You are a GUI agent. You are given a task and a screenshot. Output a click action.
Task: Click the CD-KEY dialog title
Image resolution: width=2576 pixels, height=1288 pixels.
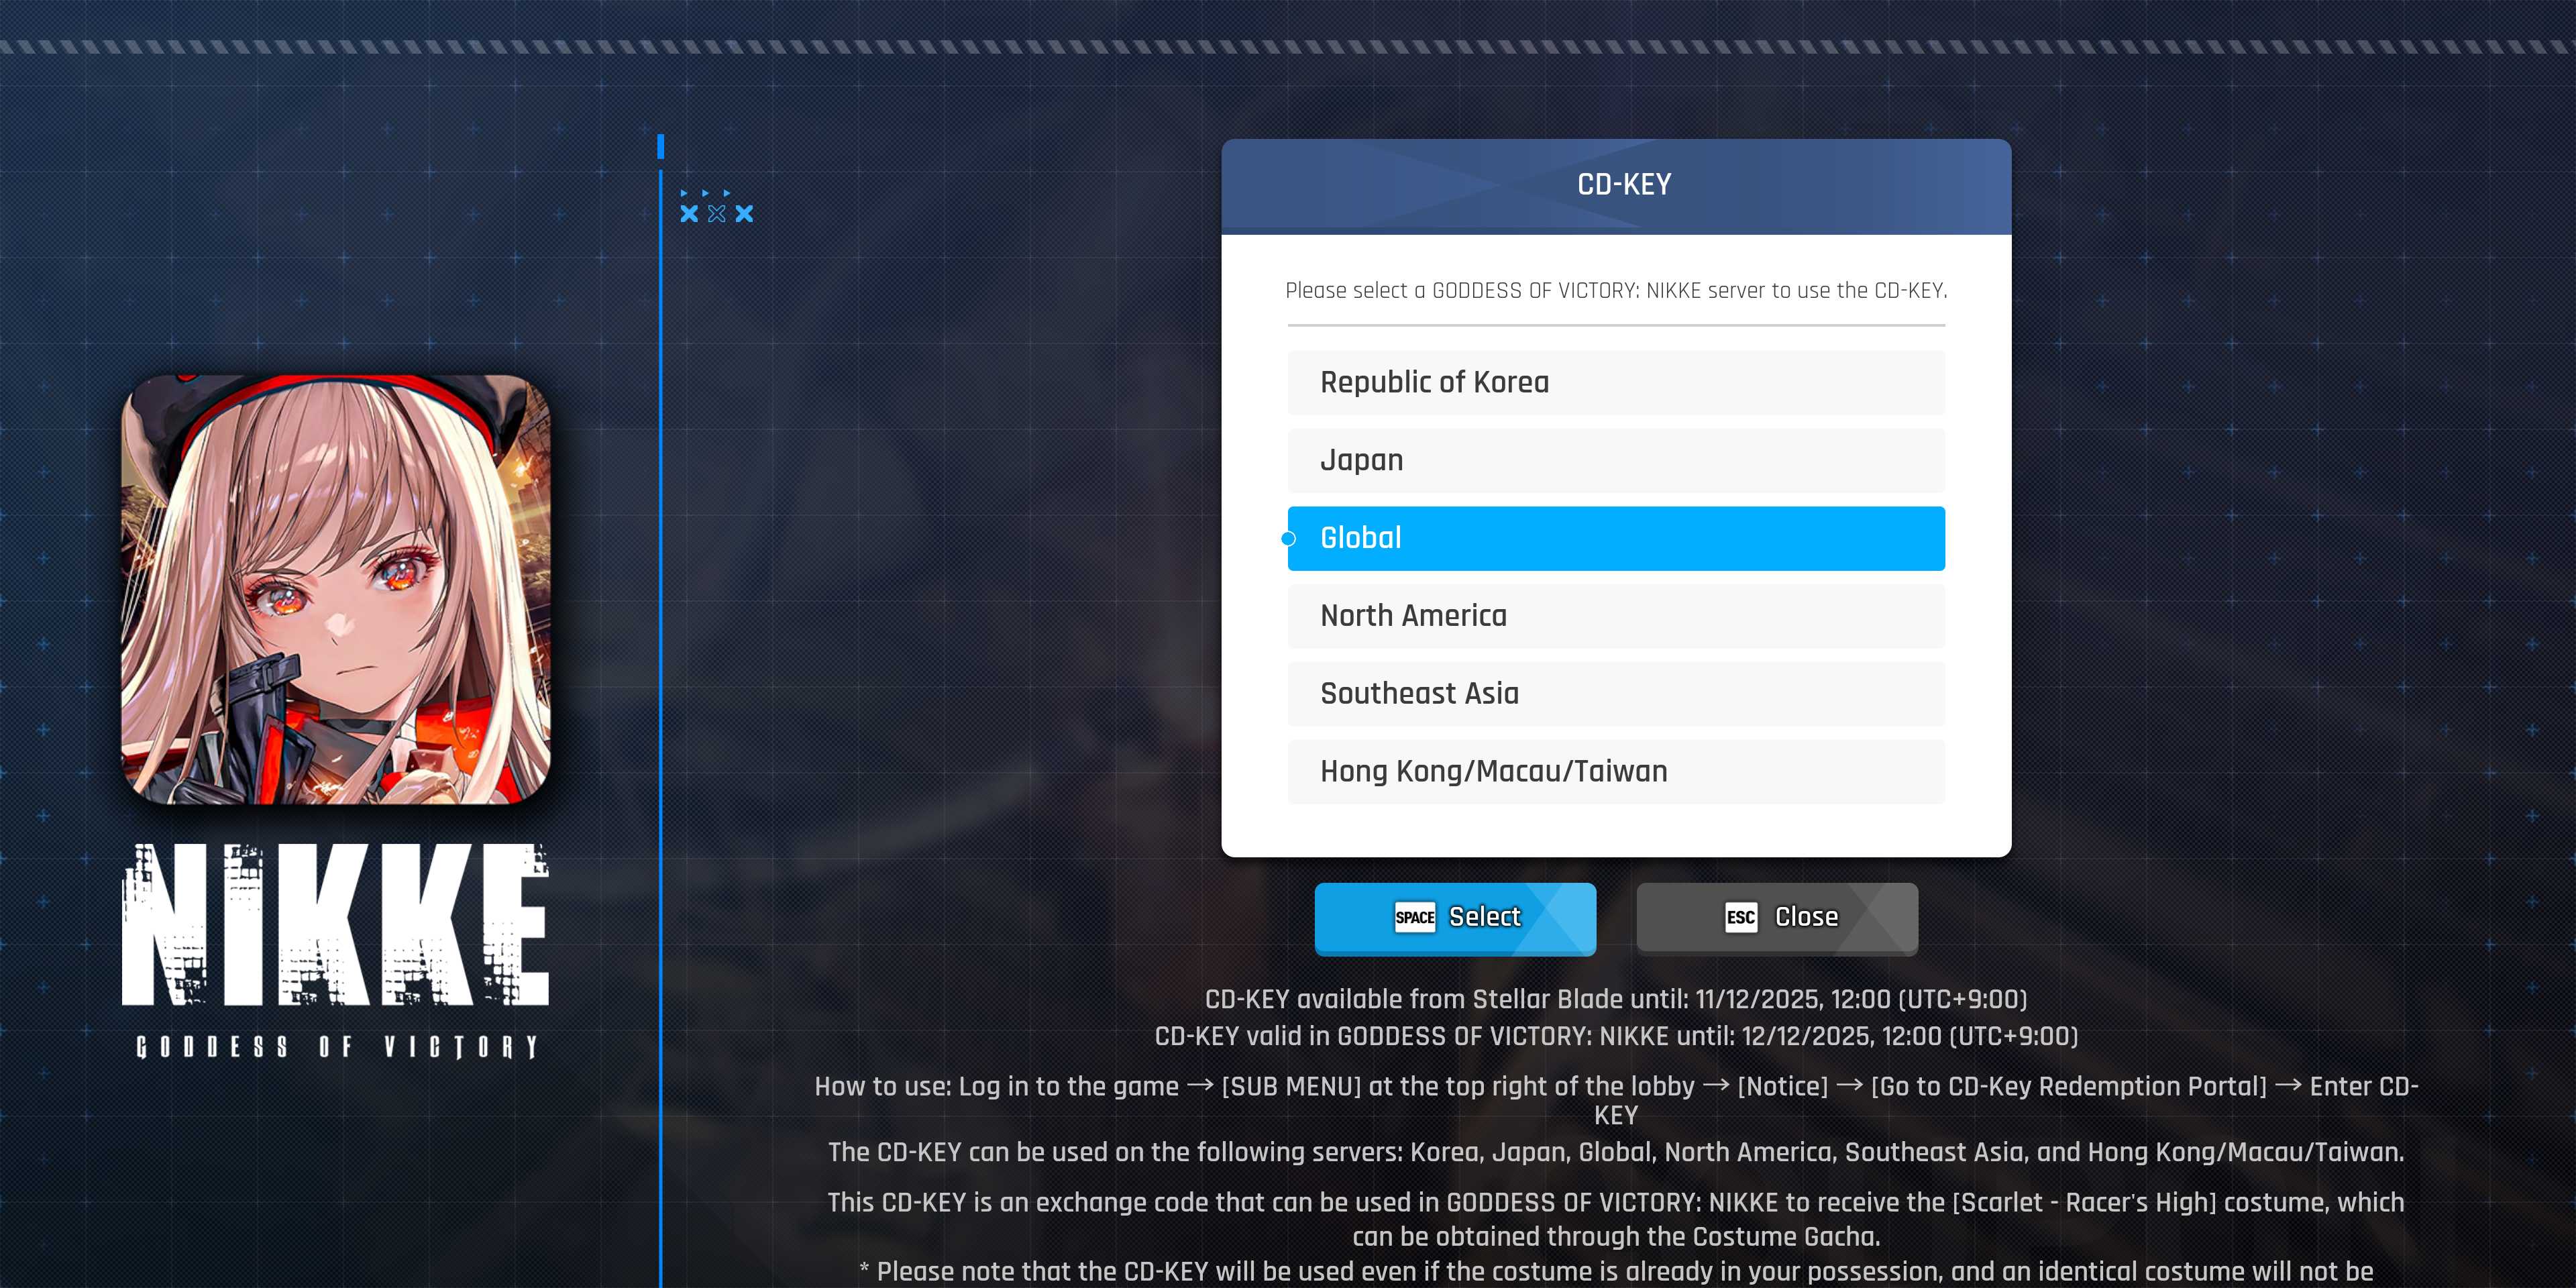1624,185
